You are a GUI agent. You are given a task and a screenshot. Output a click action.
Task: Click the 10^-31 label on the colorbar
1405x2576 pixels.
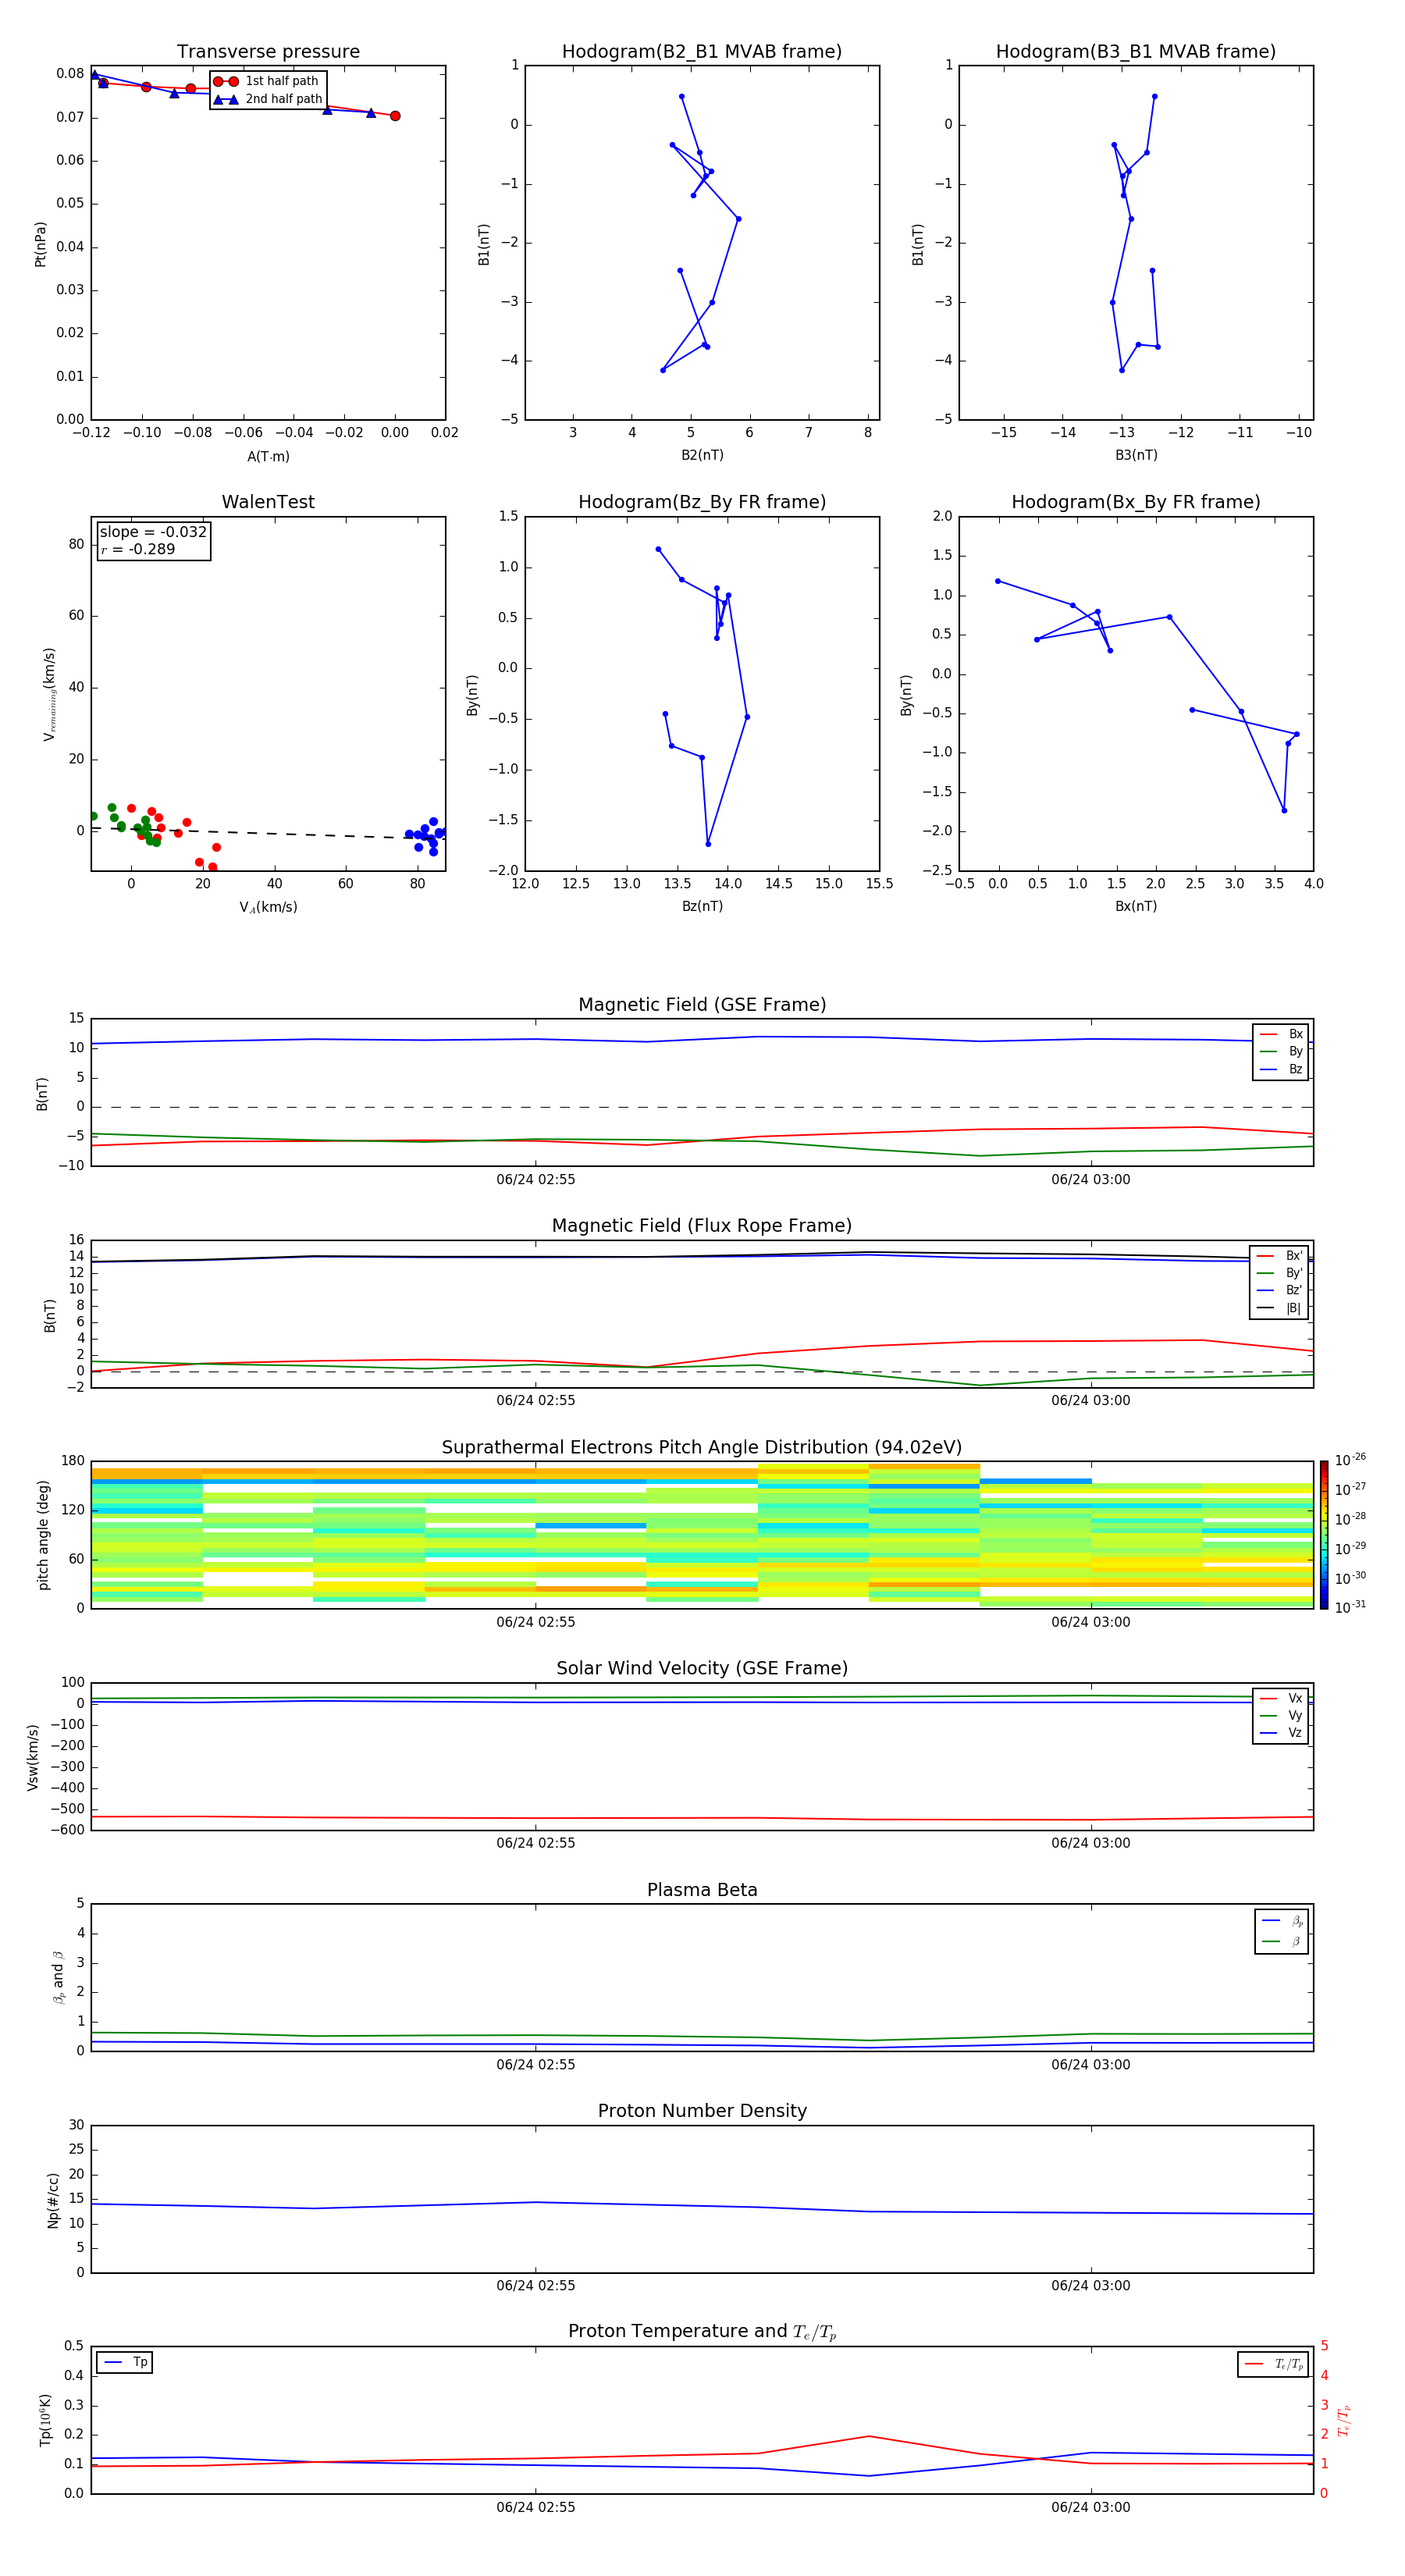pyautogui.click(x=1350, y=1607)
